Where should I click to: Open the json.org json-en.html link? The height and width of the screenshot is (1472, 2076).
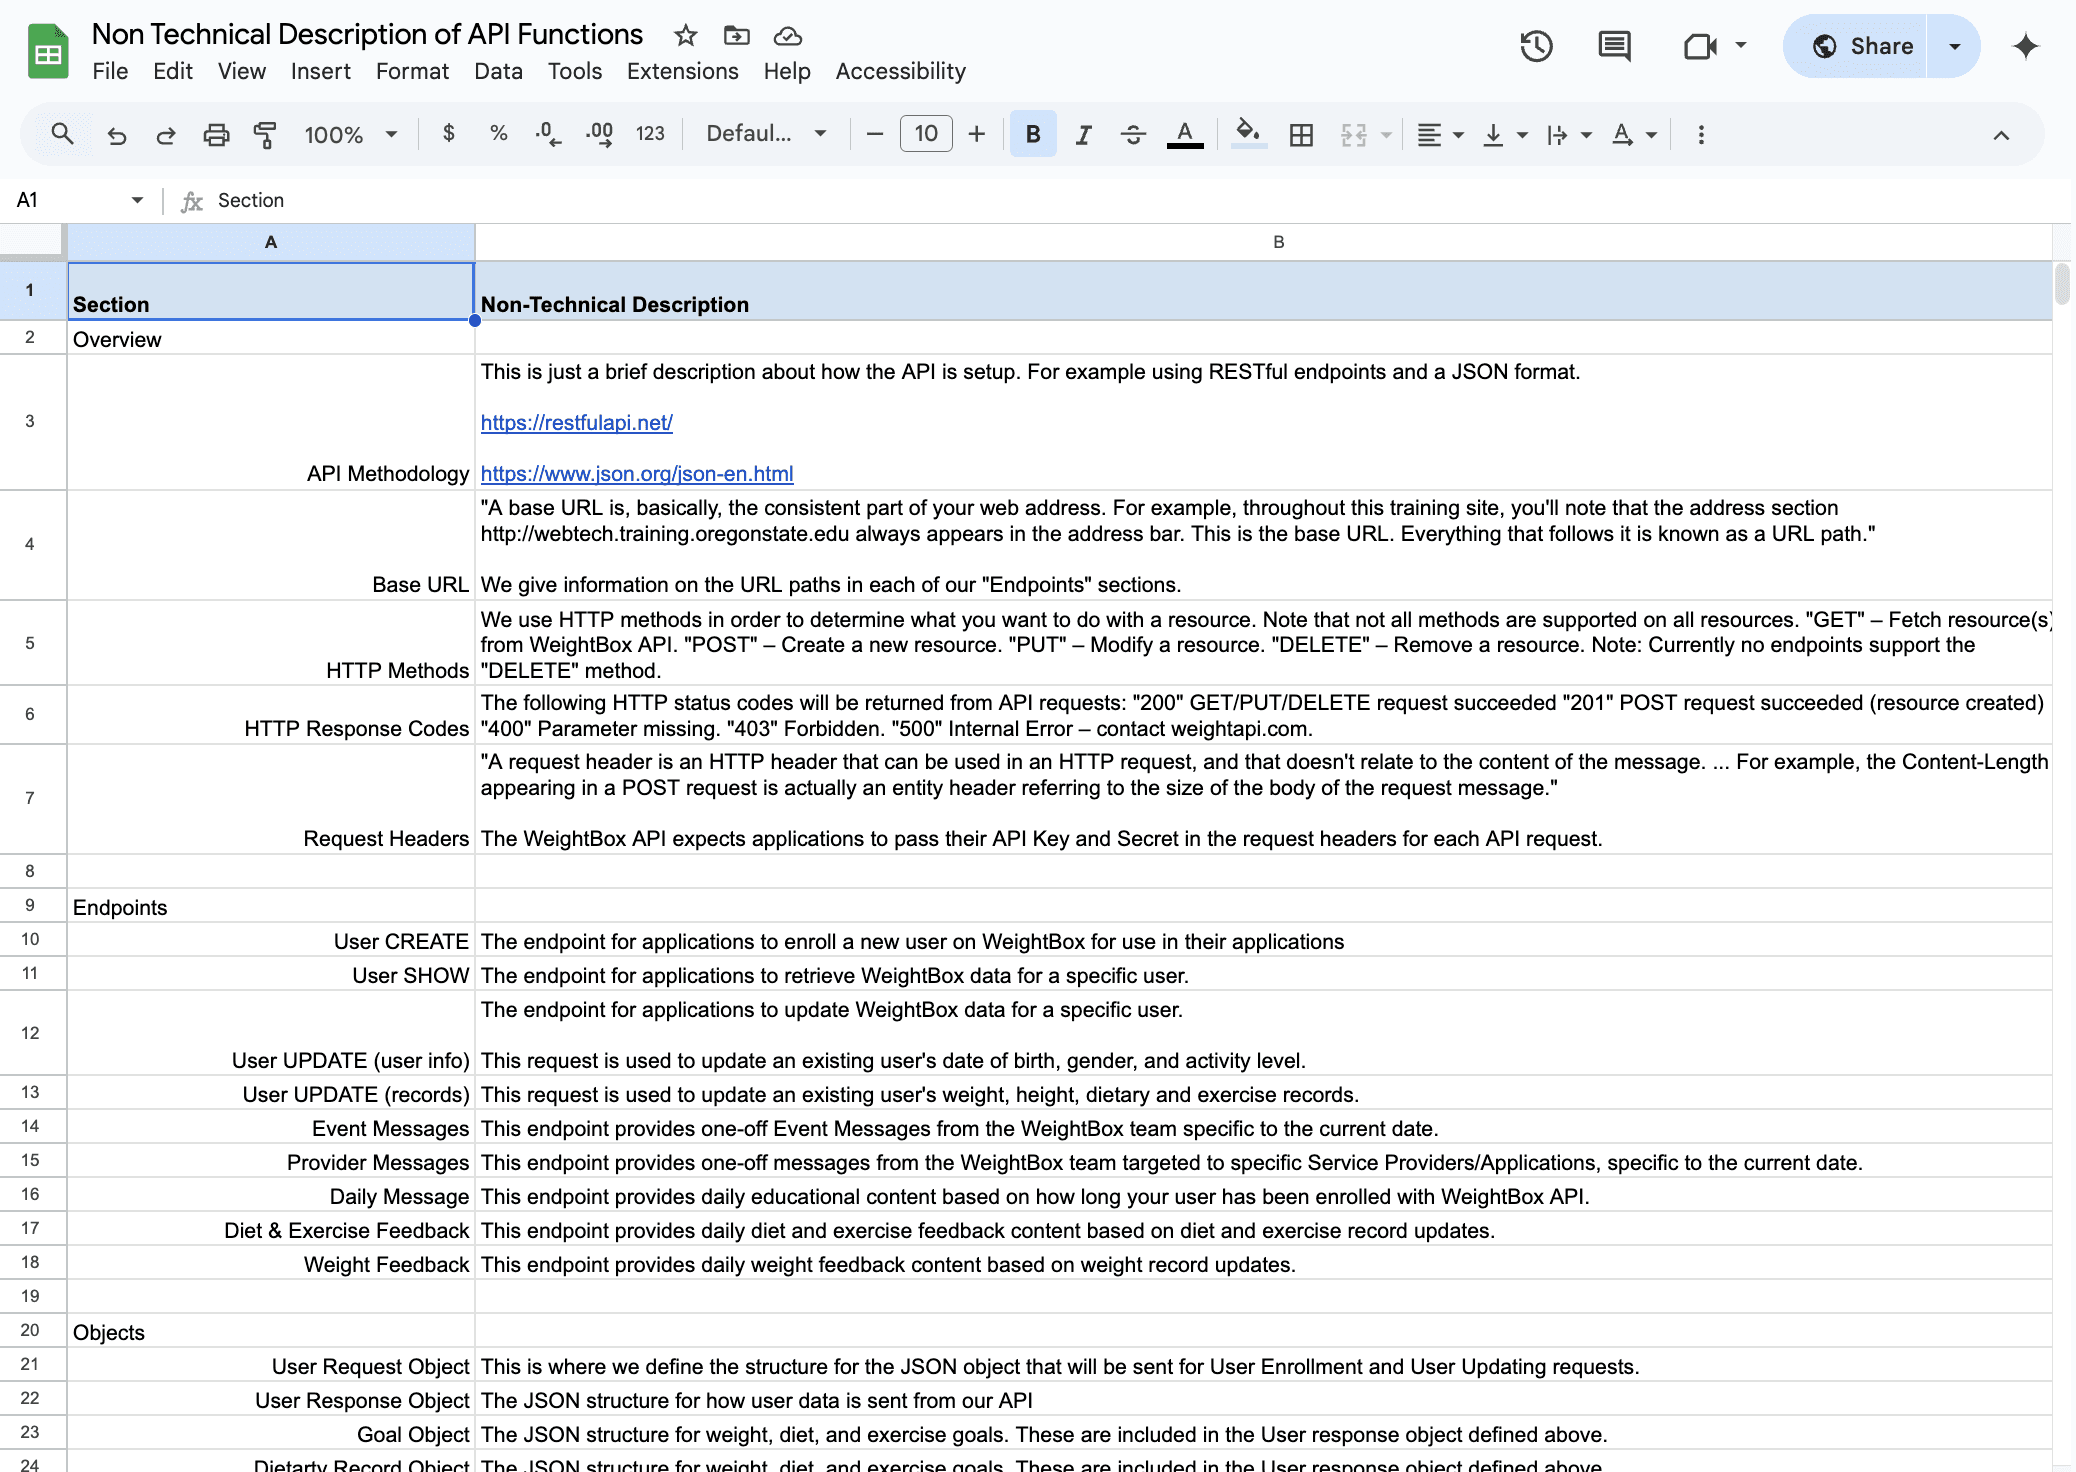click(x=637, y=473)
